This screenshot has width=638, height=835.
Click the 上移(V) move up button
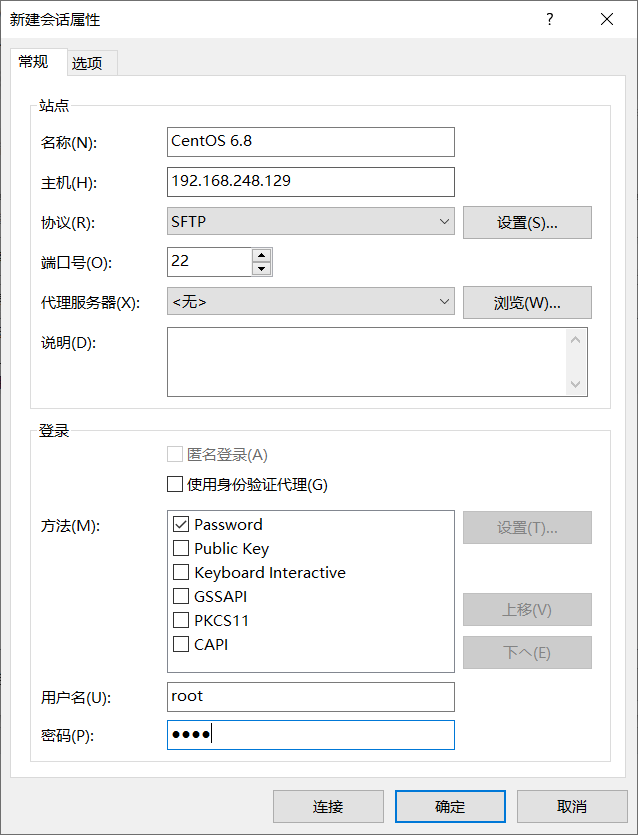[527, 610]
